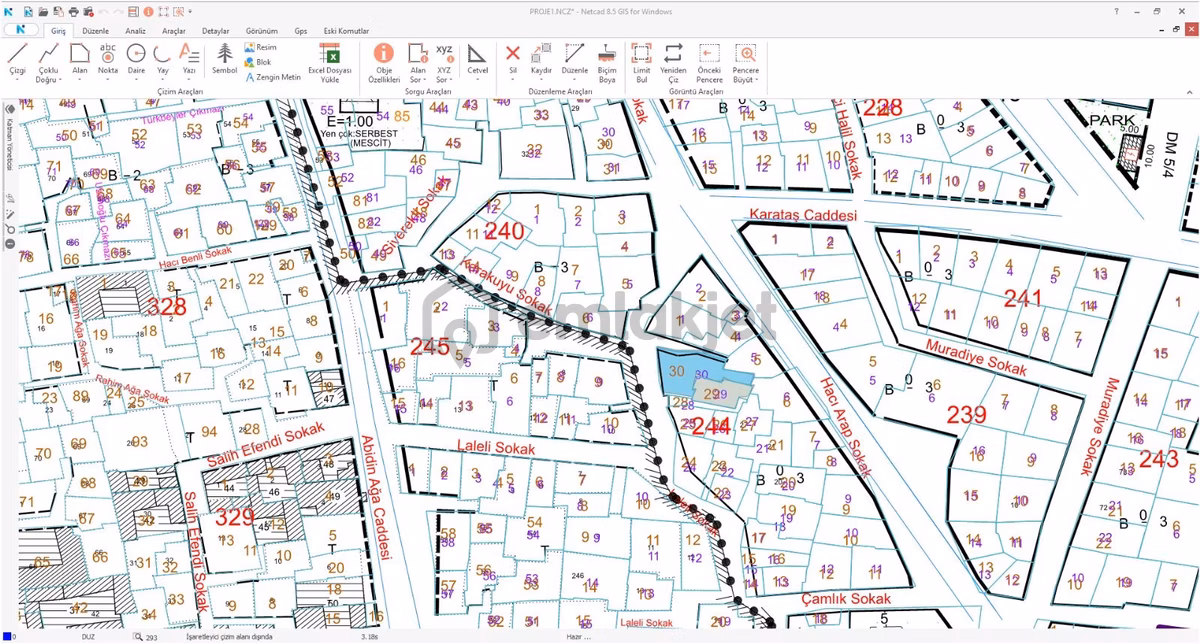This screenshot has width=1200, height=644.
Task: Open the Sembol symbol tool
Action: pos(225,59)
